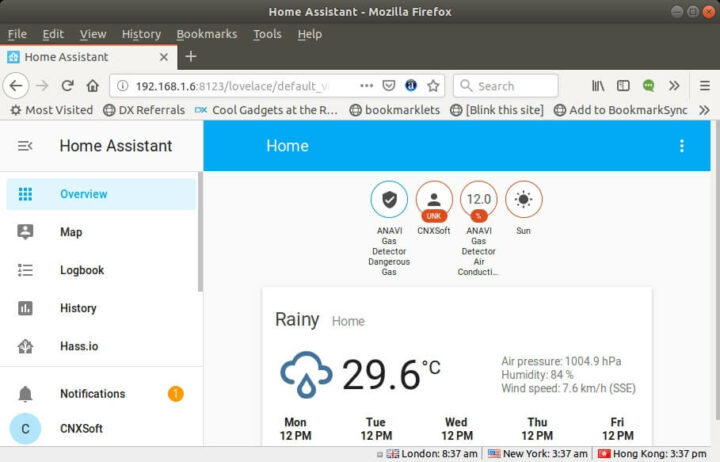
Task: Collapse the Home Assistant sidebar menu icon
Action: (25, 146)
